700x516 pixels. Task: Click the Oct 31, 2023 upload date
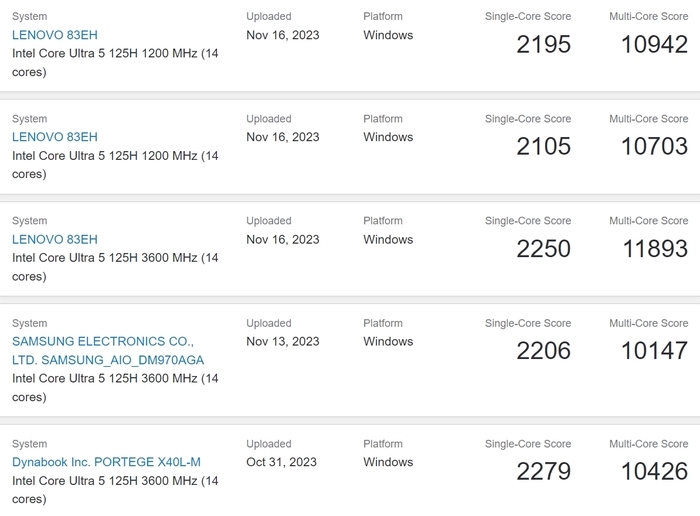click(x=281, y=462)
